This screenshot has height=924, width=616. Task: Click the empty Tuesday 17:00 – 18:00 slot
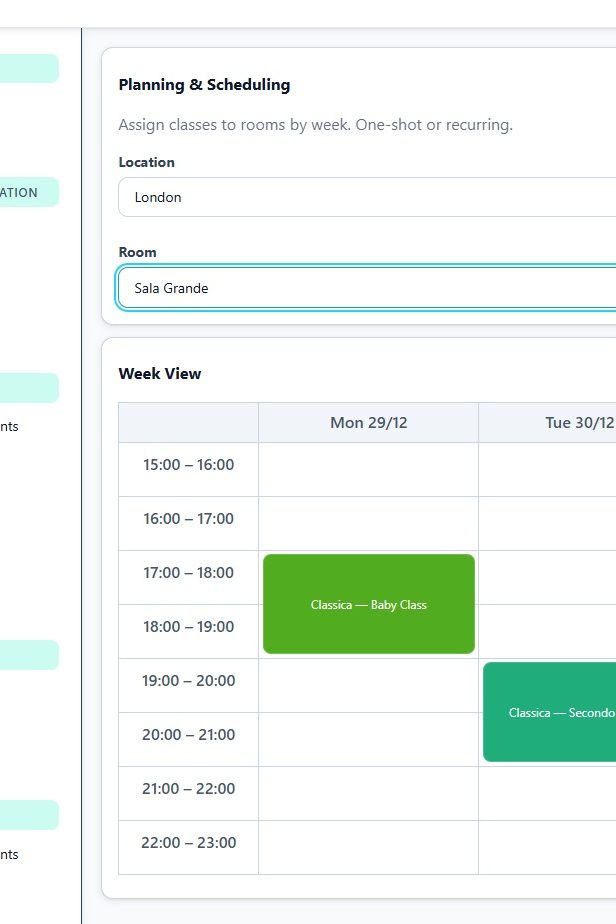[548, 577]
